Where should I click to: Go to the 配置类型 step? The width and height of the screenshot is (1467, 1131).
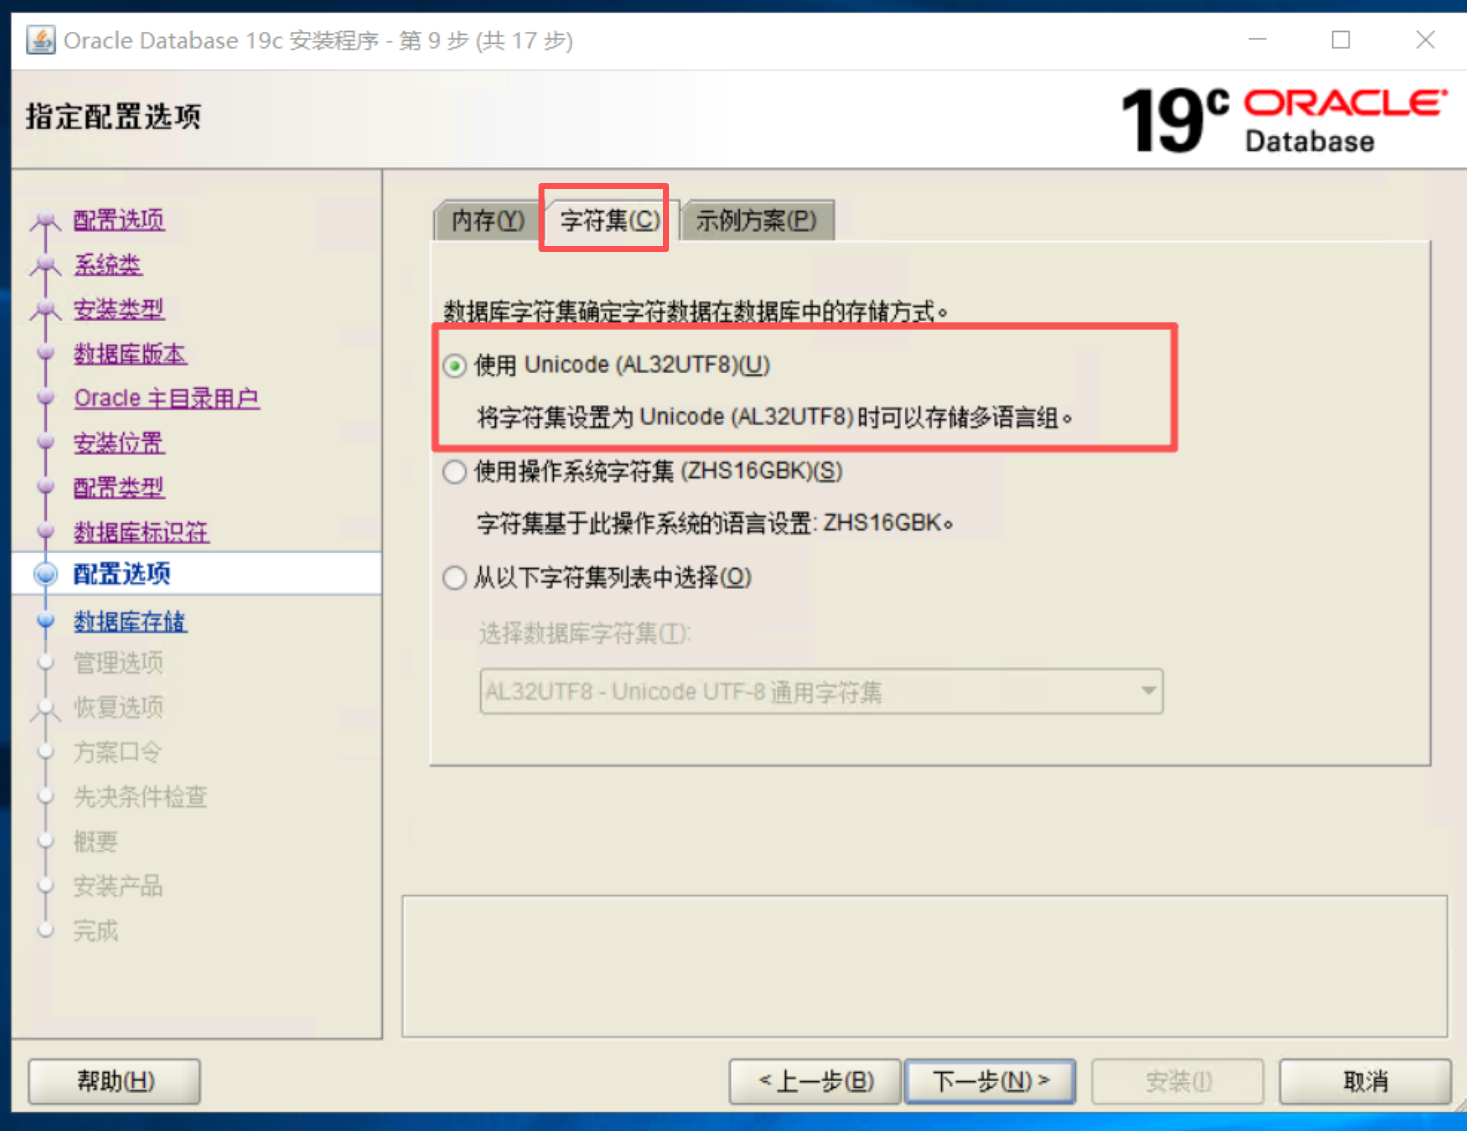[119, 488]
